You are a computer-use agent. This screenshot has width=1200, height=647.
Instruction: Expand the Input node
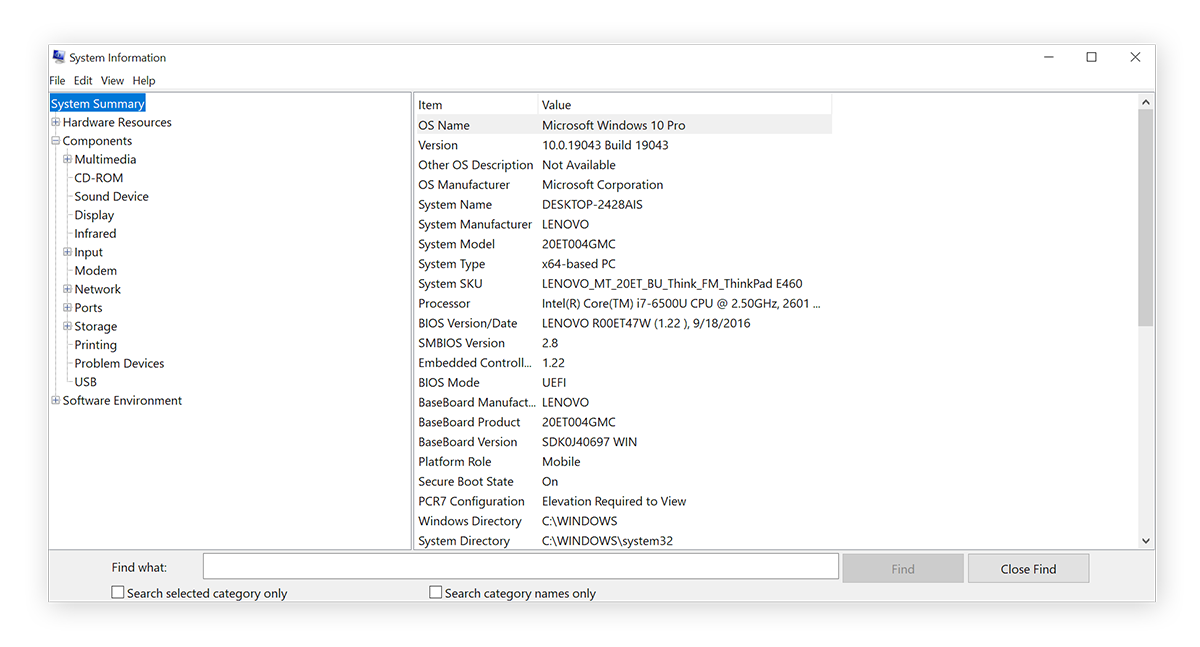(67, 251)
